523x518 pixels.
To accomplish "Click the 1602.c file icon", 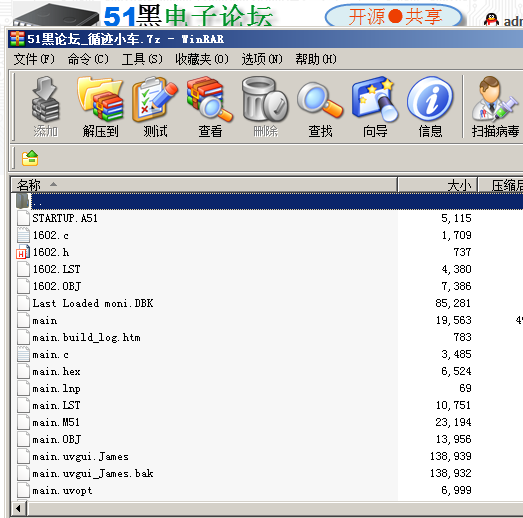I will coord(23,235).
